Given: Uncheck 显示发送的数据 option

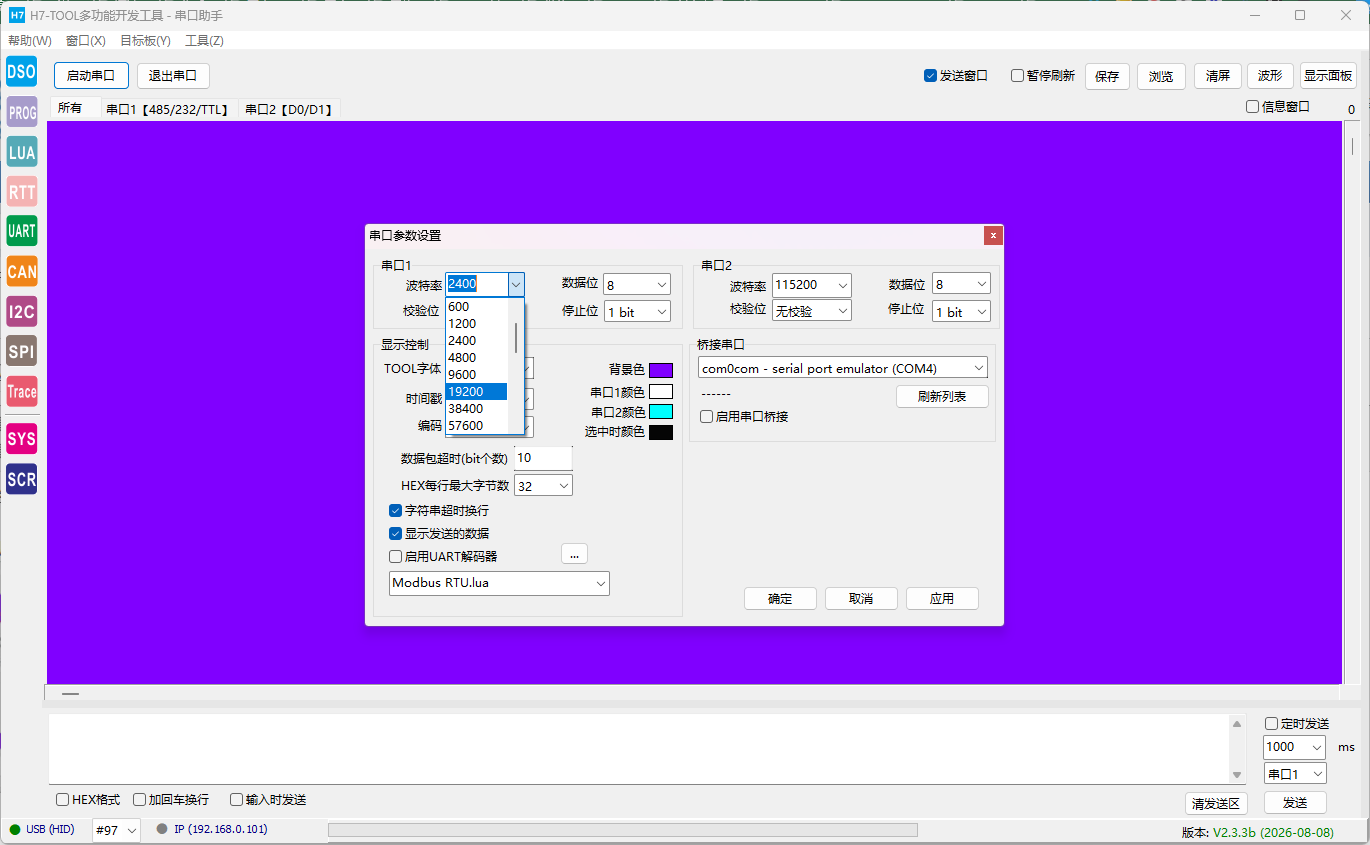Looking at the screenshot, I should tap(395, 533).
